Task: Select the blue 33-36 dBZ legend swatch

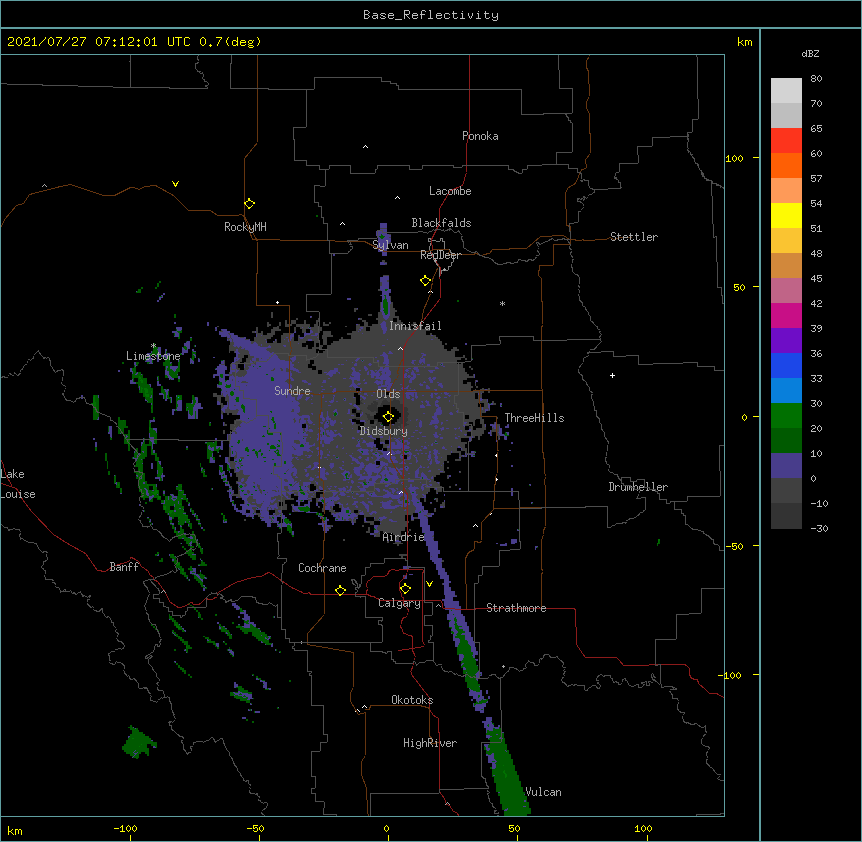Action: [x=786, y=365]
